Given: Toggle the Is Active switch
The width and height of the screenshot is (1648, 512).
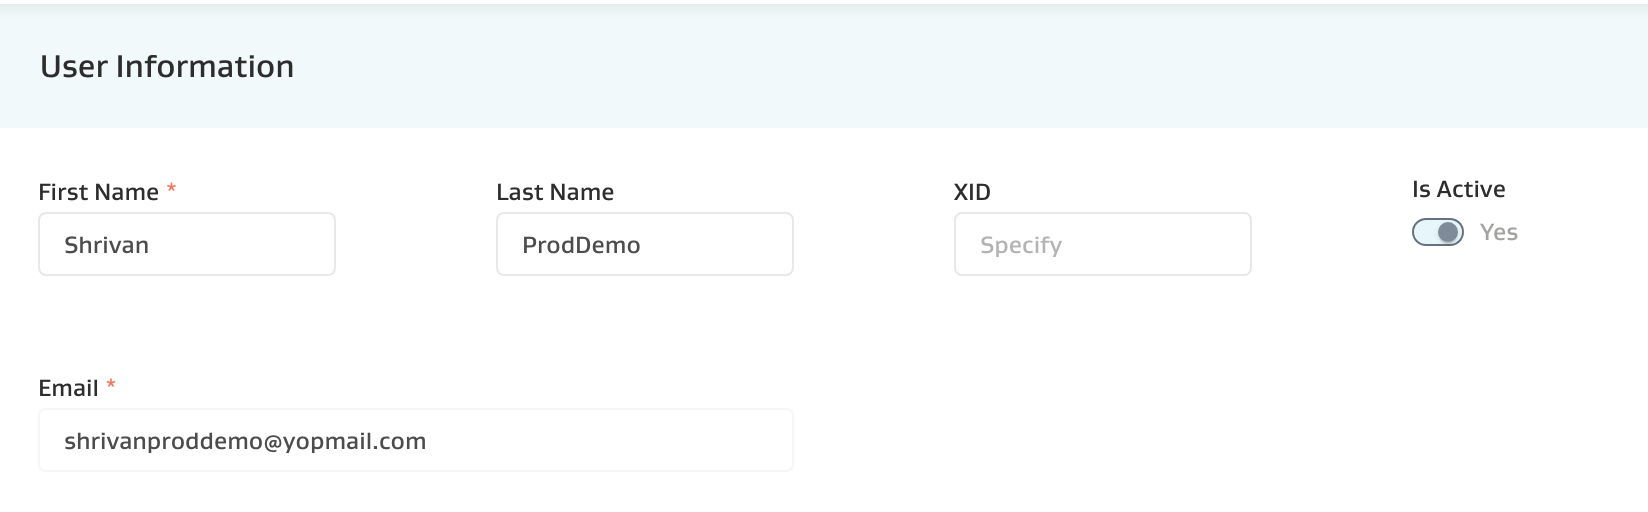Looking at the screenshot, I should (1437, 232).
